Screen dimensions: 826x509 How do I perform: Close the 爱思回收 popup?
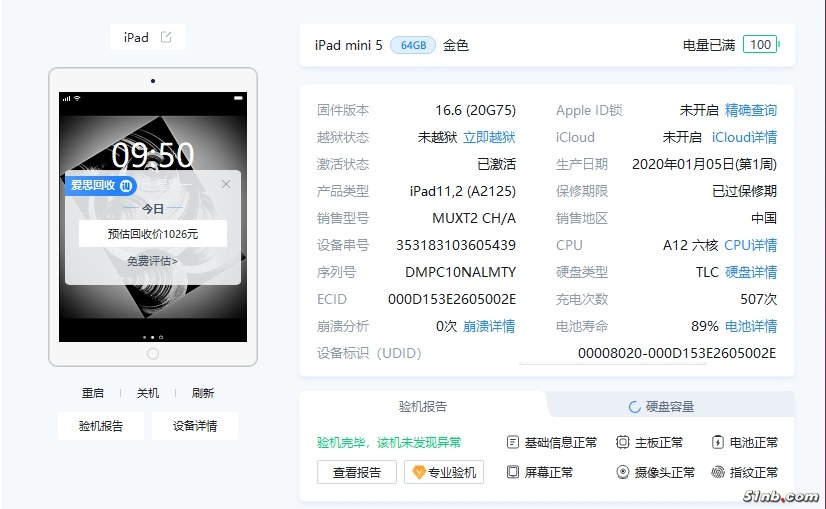tap(226, 184)
